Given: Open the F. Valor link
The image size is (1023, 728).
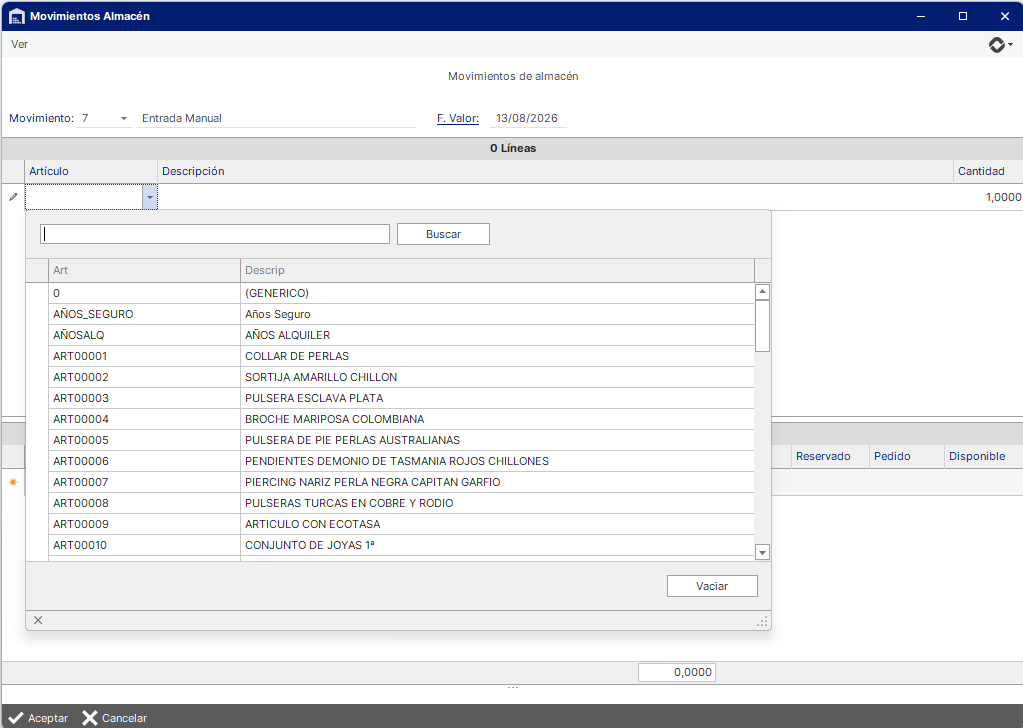Looking at the screenshot, I should click(457, 119).
